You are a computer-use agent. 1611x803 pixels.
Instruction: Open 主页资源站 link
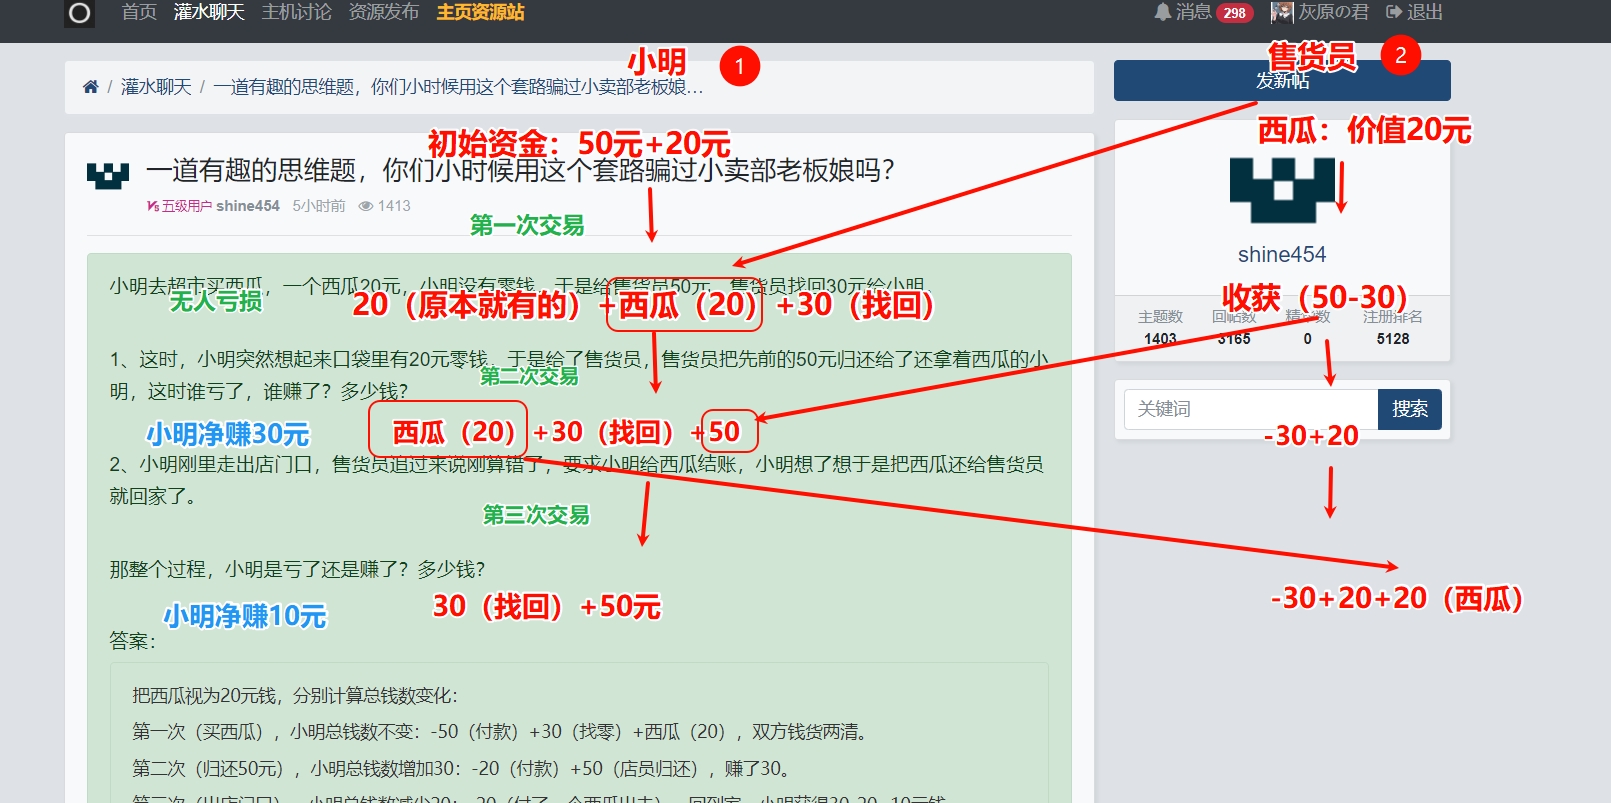point(480,12)
